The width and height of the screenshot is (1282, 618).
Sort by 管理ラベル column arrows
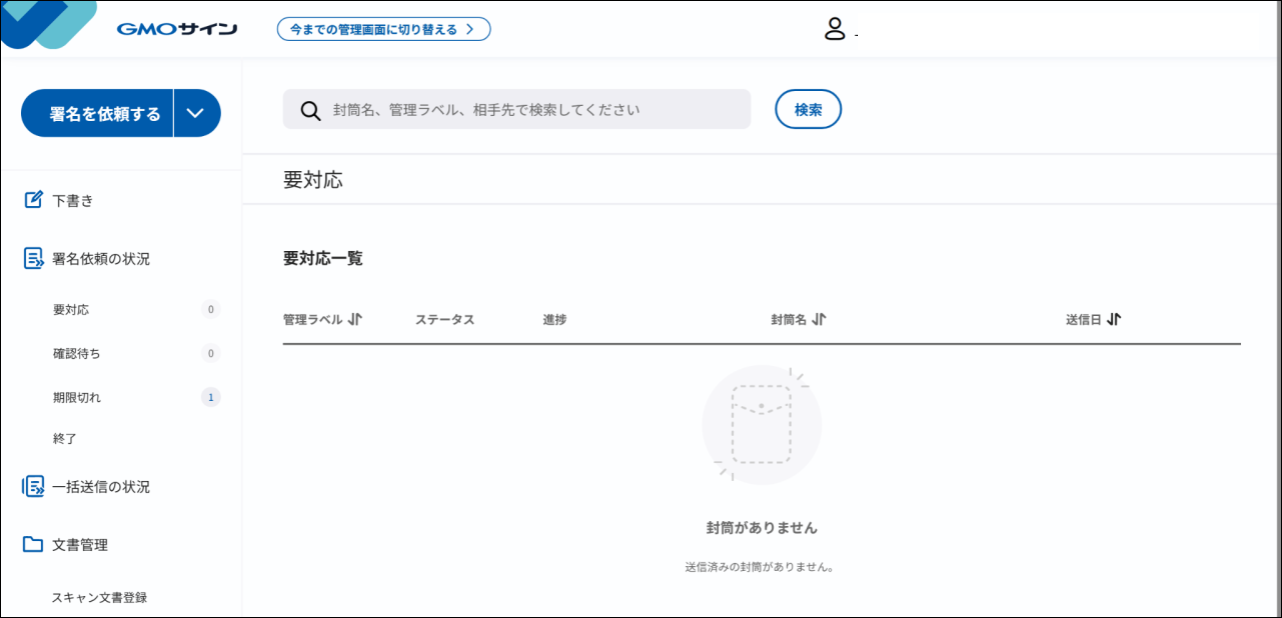(x=355, y=320)
